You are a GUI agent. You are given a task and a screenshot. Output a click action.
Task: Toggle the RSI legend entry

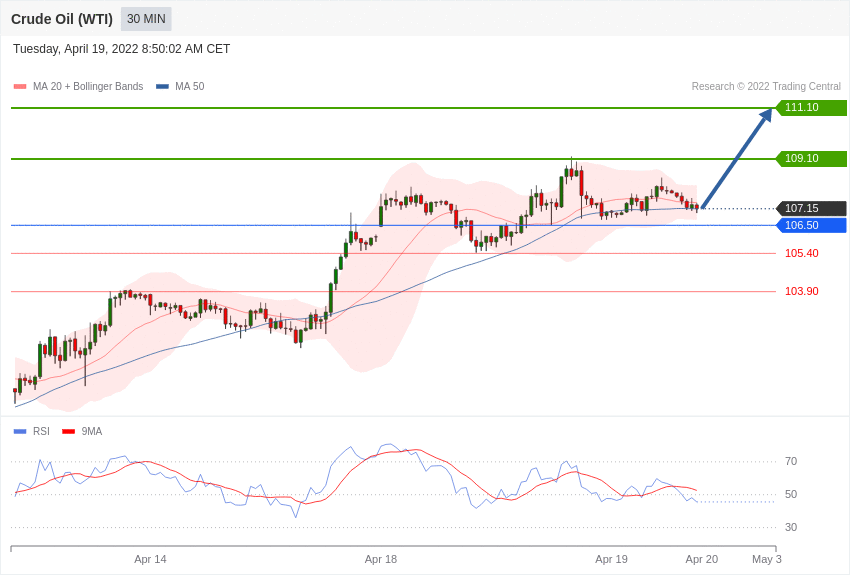(x=31, y=431)
